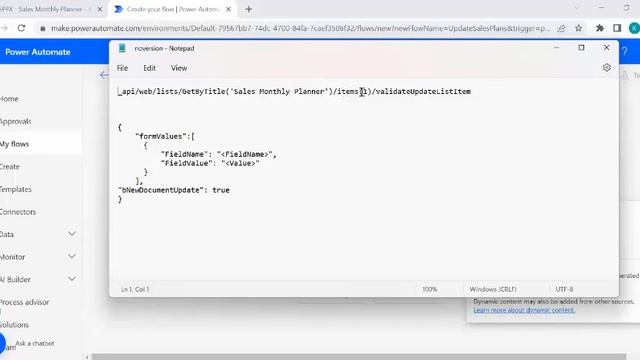
Task: Click the "FieldValue" line in Notepad
Action: 210,163
